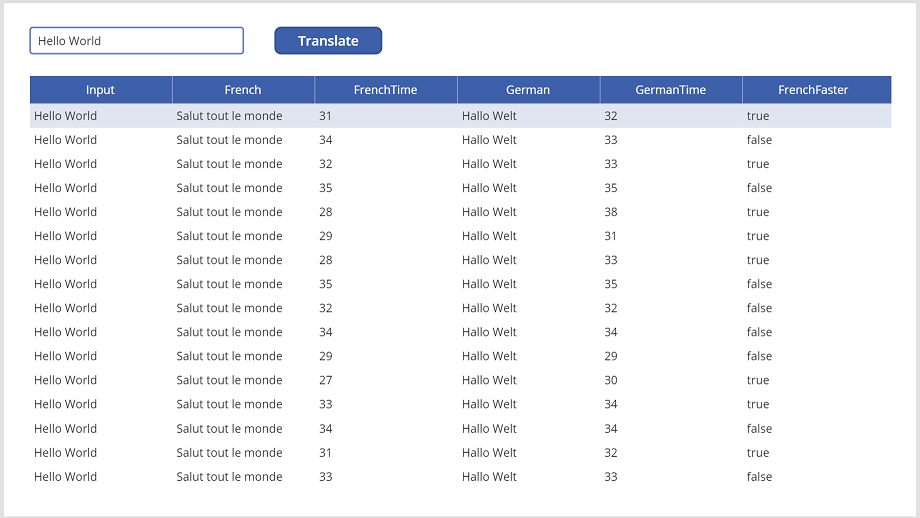Image resolution: width=920 pixels, height=518 pixels.
Task: Click the Translate button
Action: click(x=328, y=41)
